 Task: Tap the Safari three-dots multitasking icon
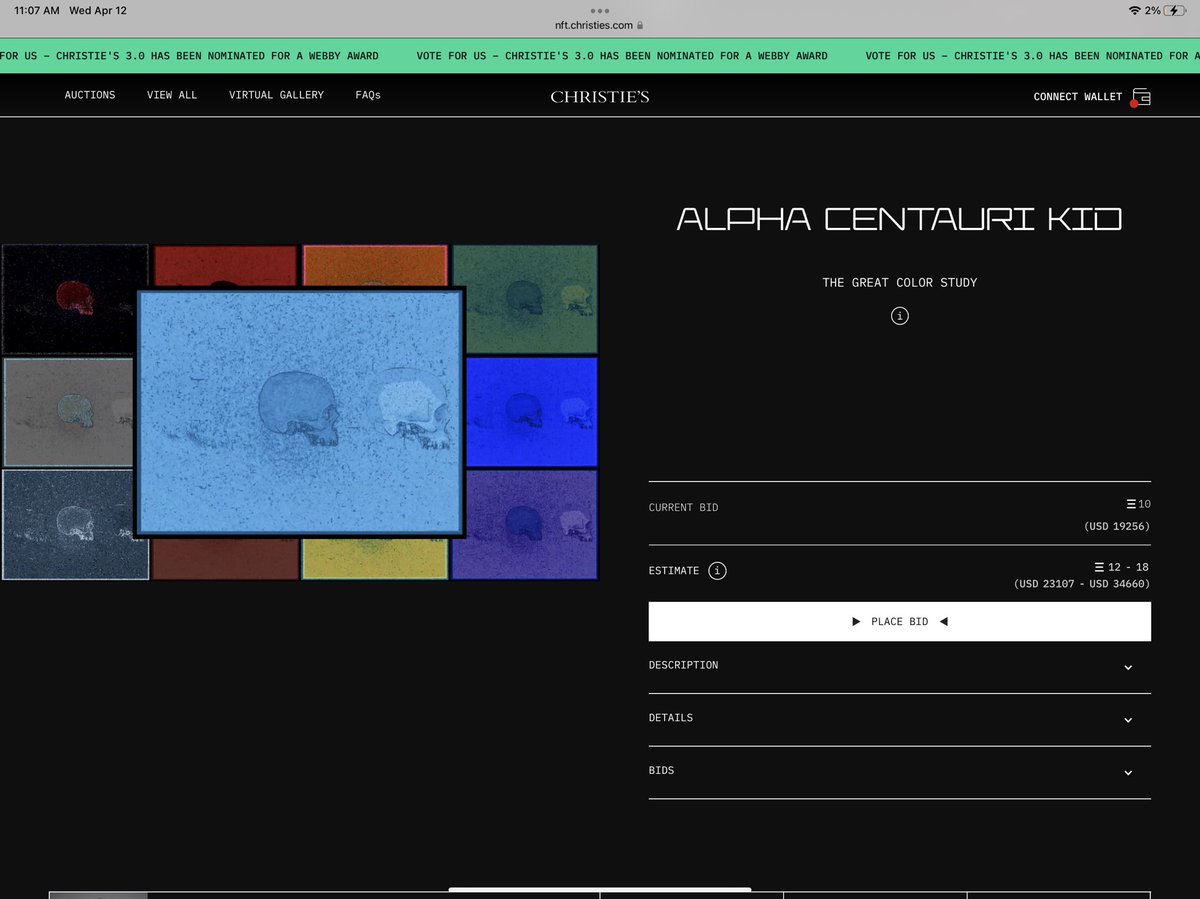click(x=600, y=10)
